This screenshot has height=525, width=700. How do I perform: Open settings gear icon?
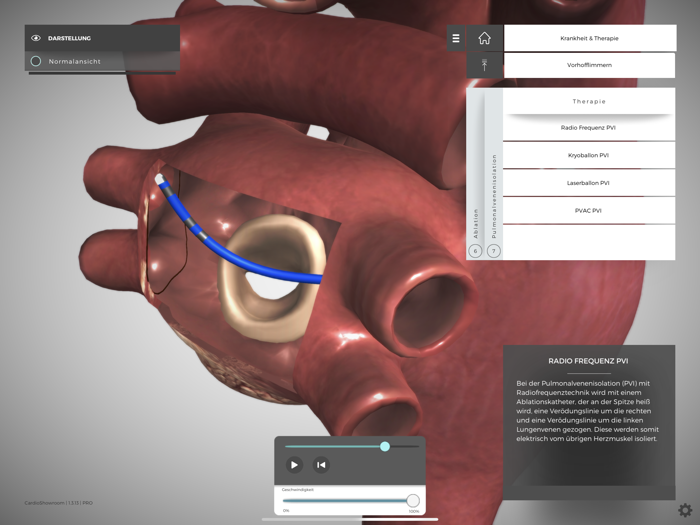[685, 510]
